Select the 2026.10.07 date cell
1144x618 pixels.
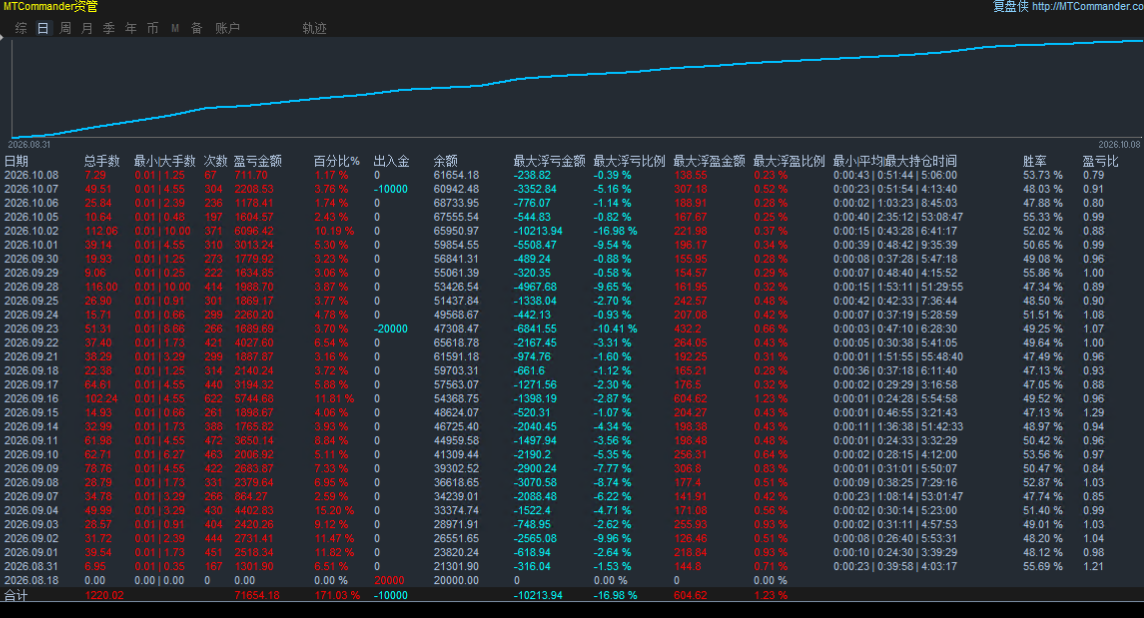tap(31, 189)
